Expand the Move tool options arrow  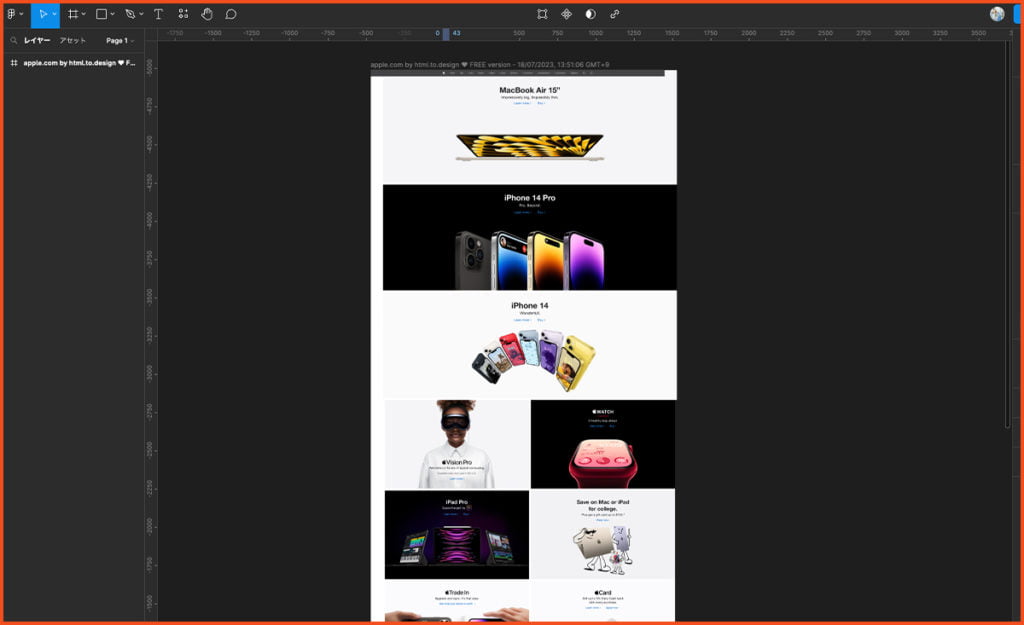tap(54, 15)
